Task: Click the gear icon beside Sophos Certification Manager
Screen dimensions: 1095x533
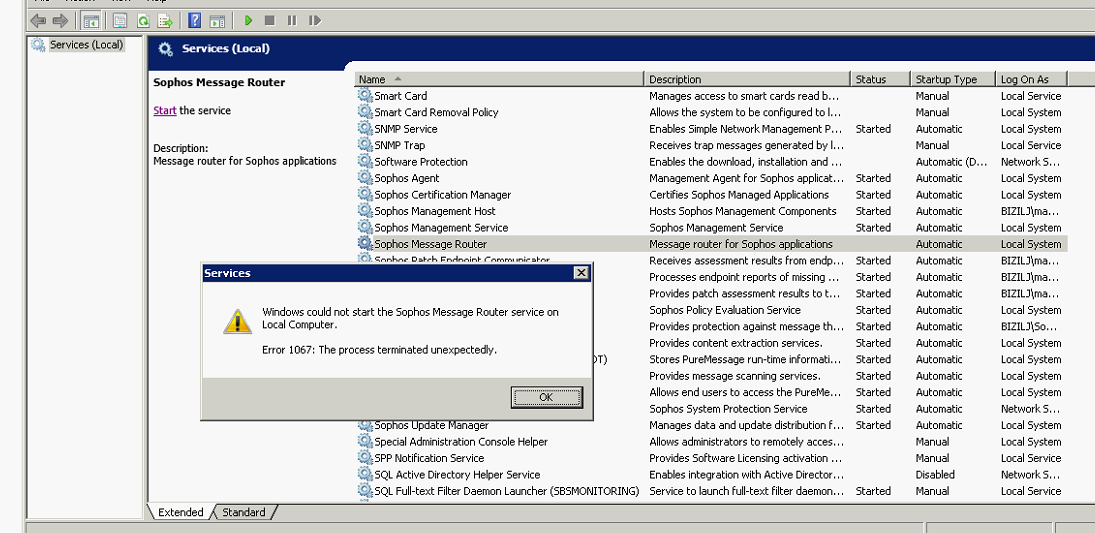Action: click(x=365, y=195)
